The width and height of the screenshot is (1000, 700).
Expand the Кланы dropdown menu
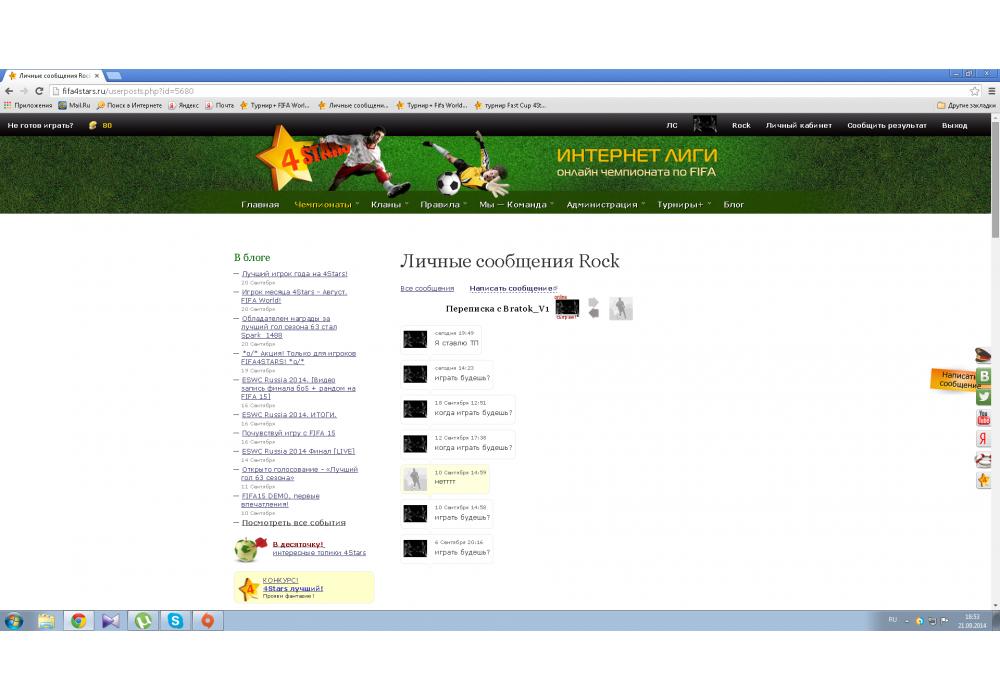(389, 205)
